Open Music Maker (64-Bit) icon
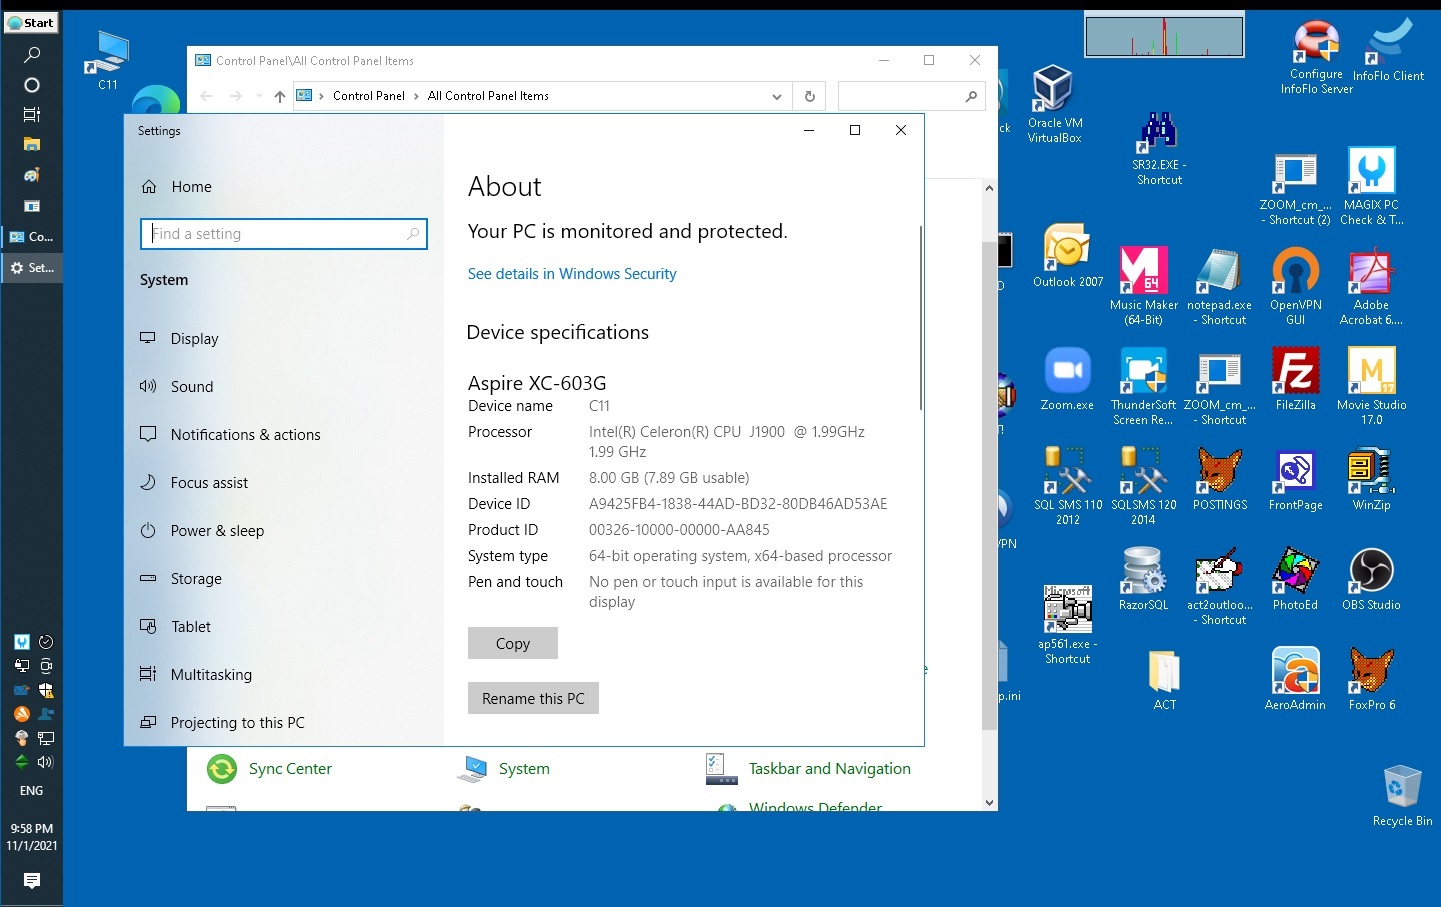Screen dimensions: 1441x907 coord(1143,286)
